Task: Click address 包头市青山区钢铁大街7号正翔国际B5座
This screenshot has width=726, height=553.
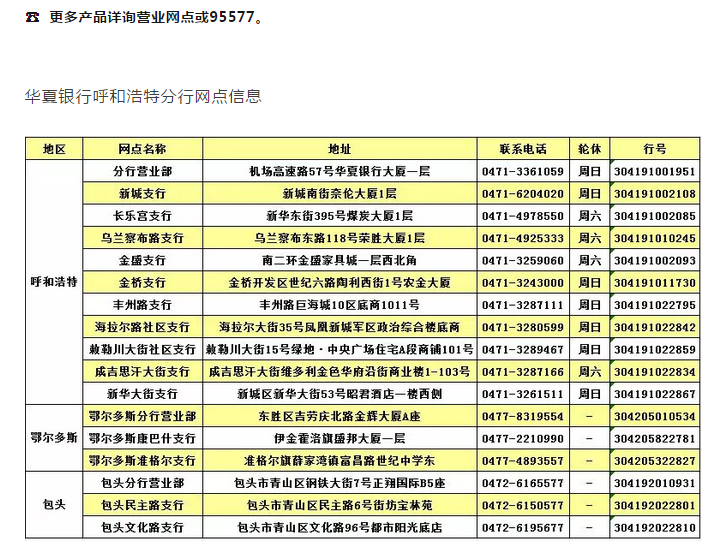Action: click(x=340, y=483)
